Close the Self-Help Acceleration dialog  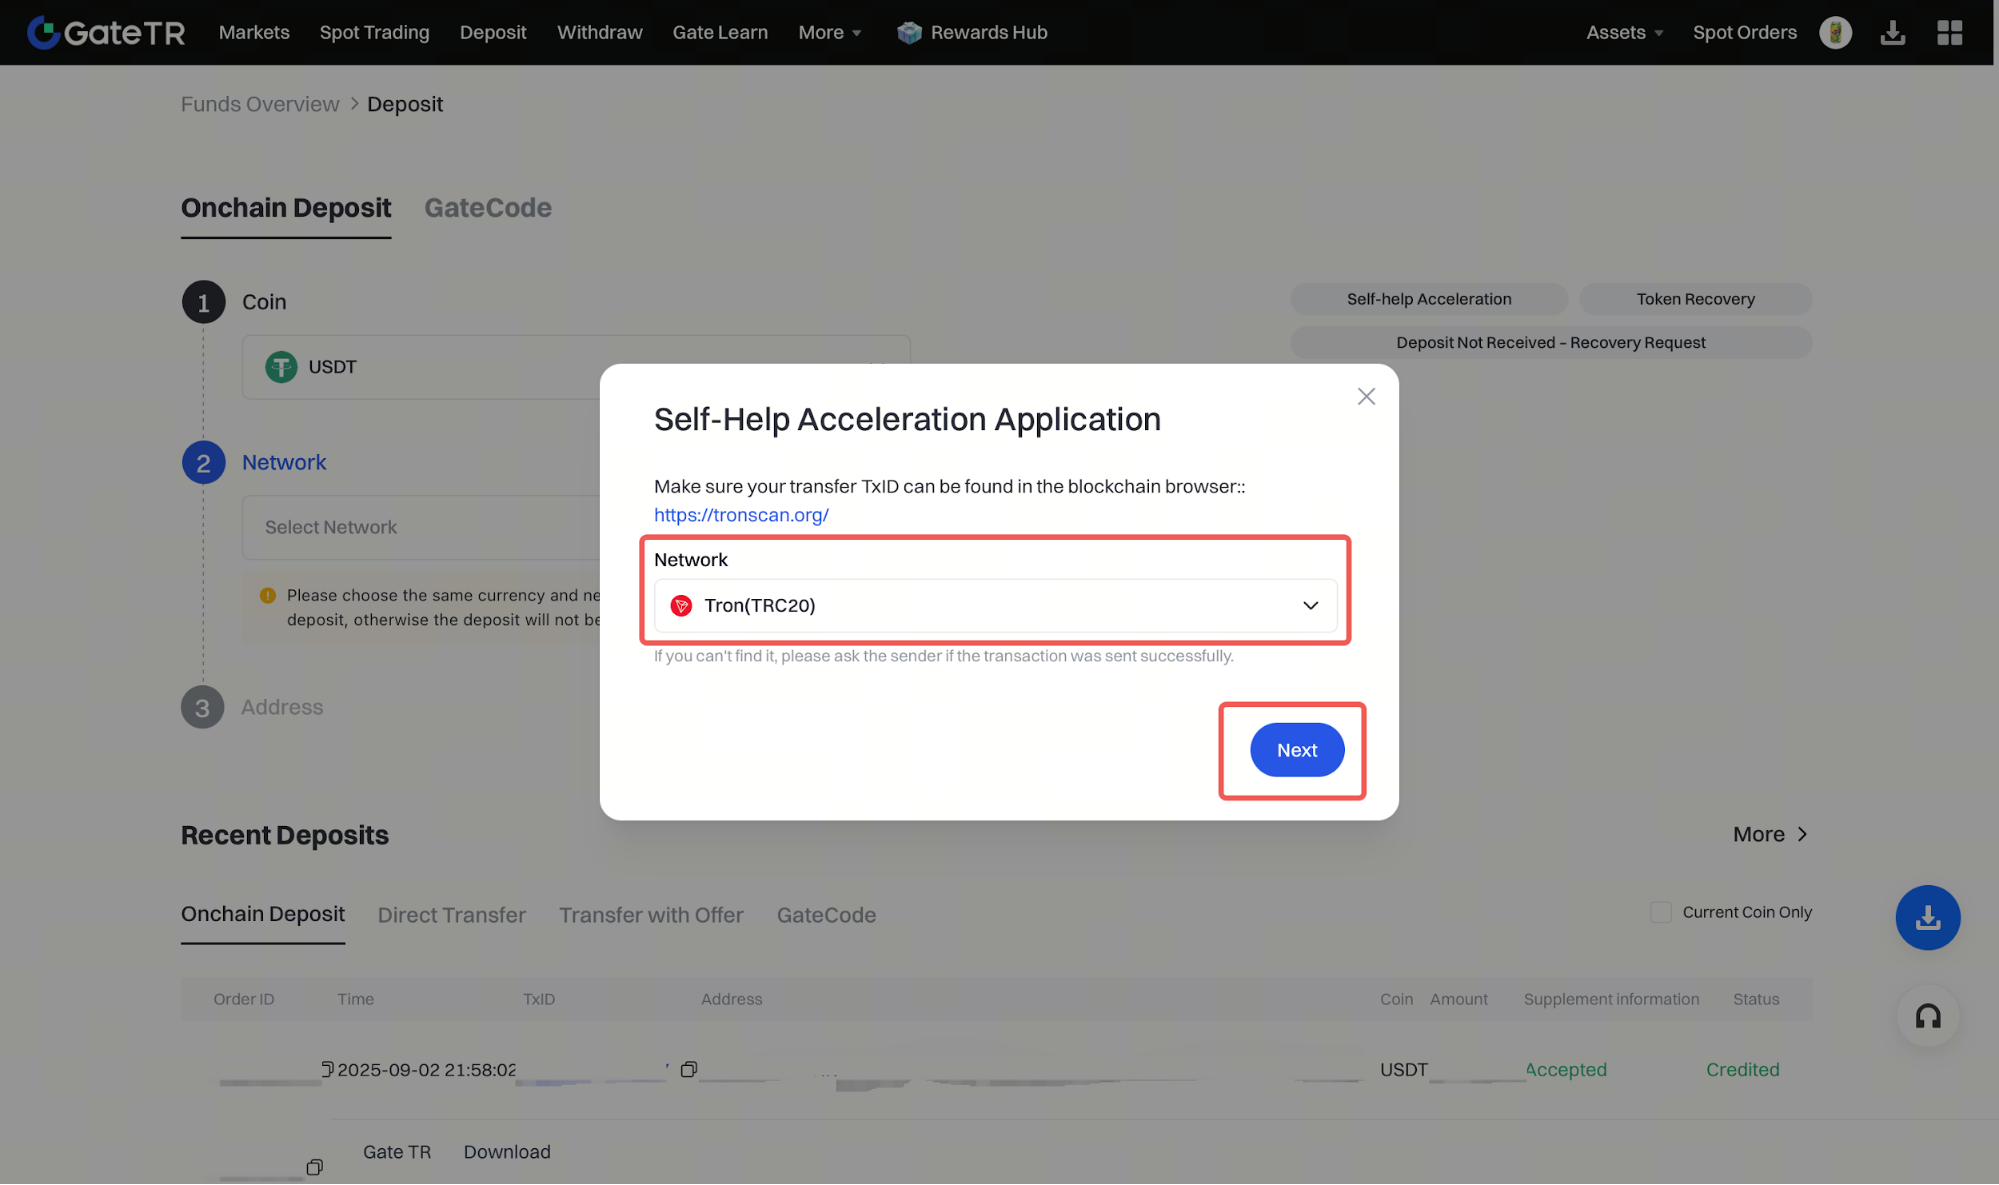tap(1366, 396)
